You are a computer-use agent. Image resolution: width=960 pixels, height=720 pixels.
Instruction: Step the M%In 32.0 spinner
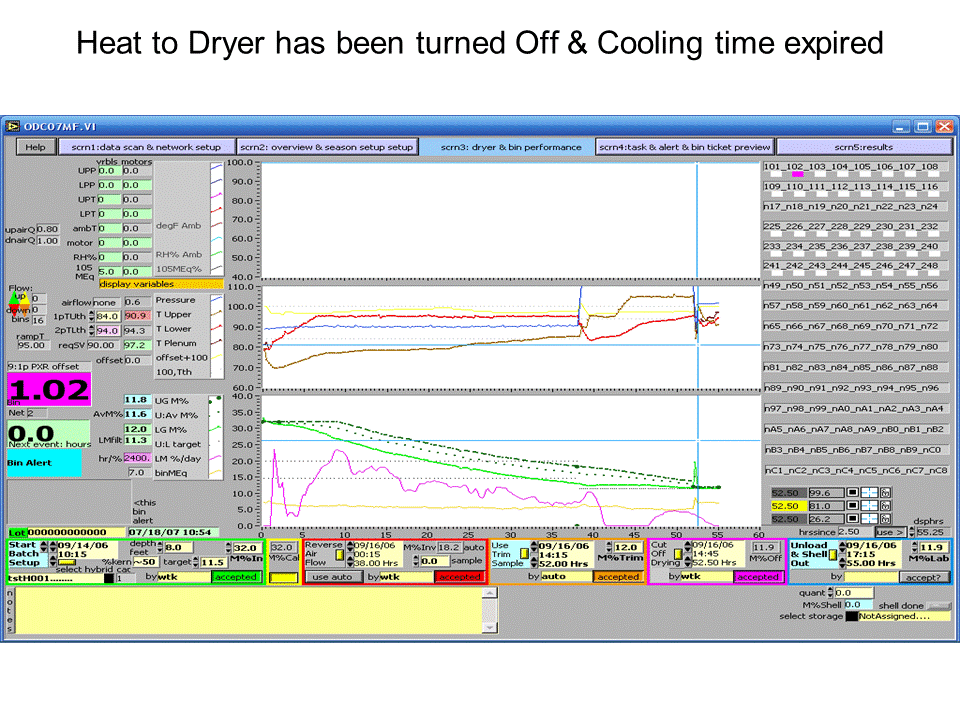[x=229, y=547]
